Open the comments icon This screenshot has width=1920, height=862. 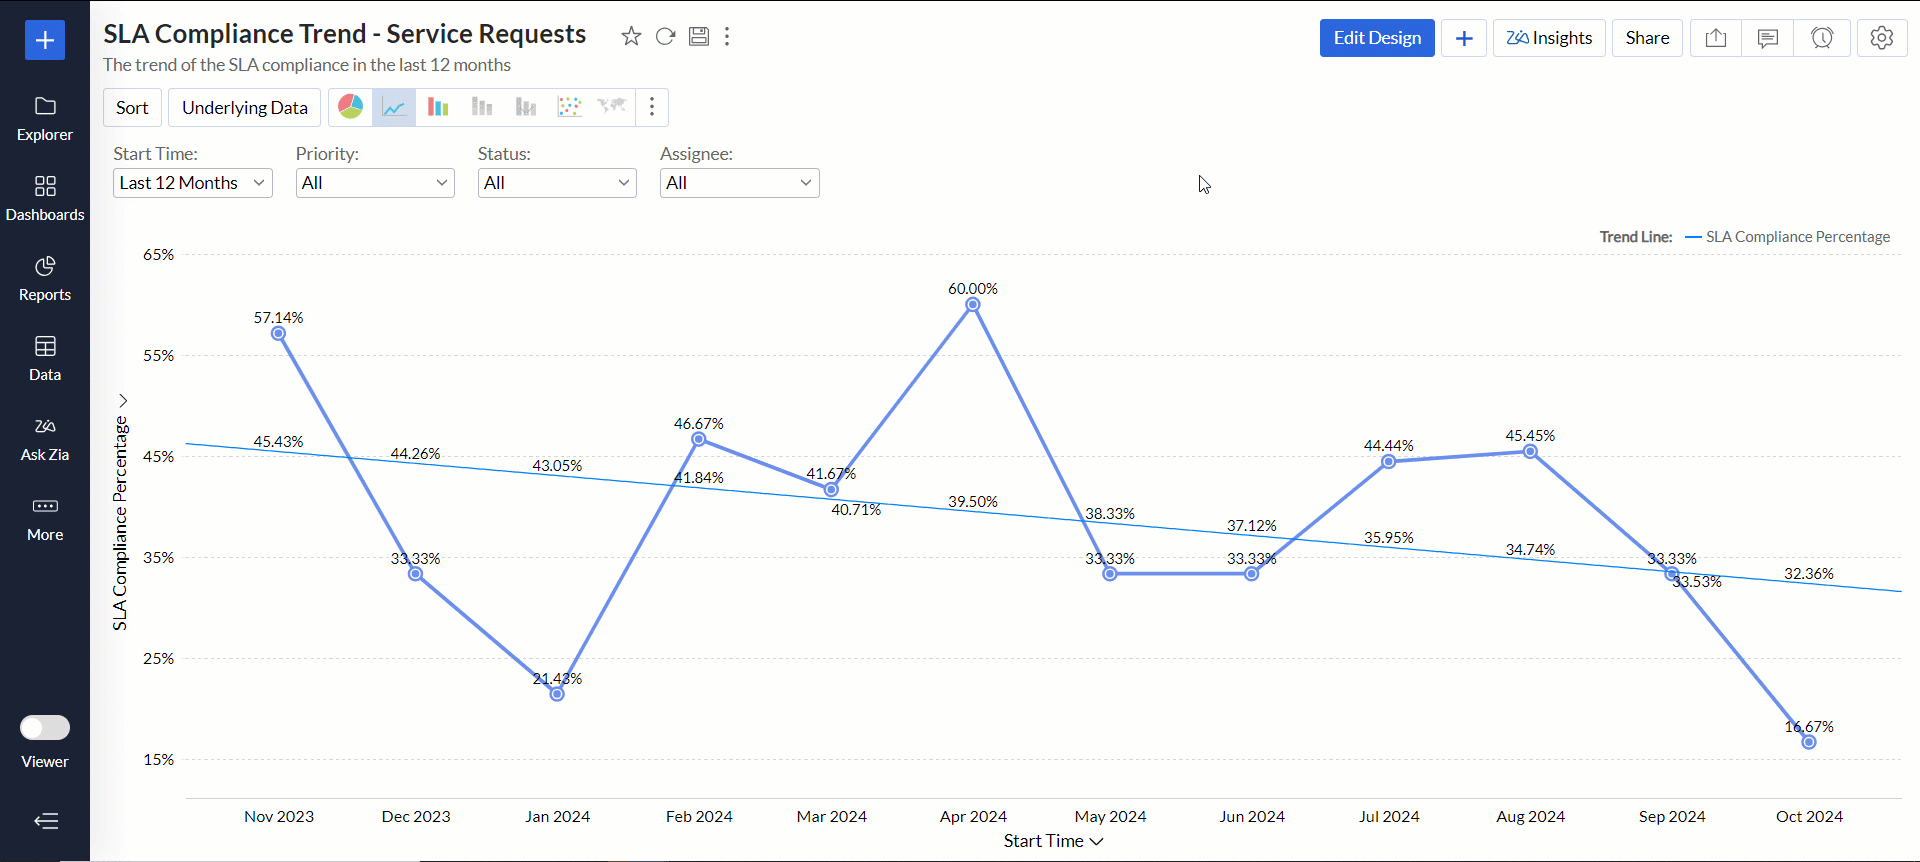click(x=1768, y=38)
